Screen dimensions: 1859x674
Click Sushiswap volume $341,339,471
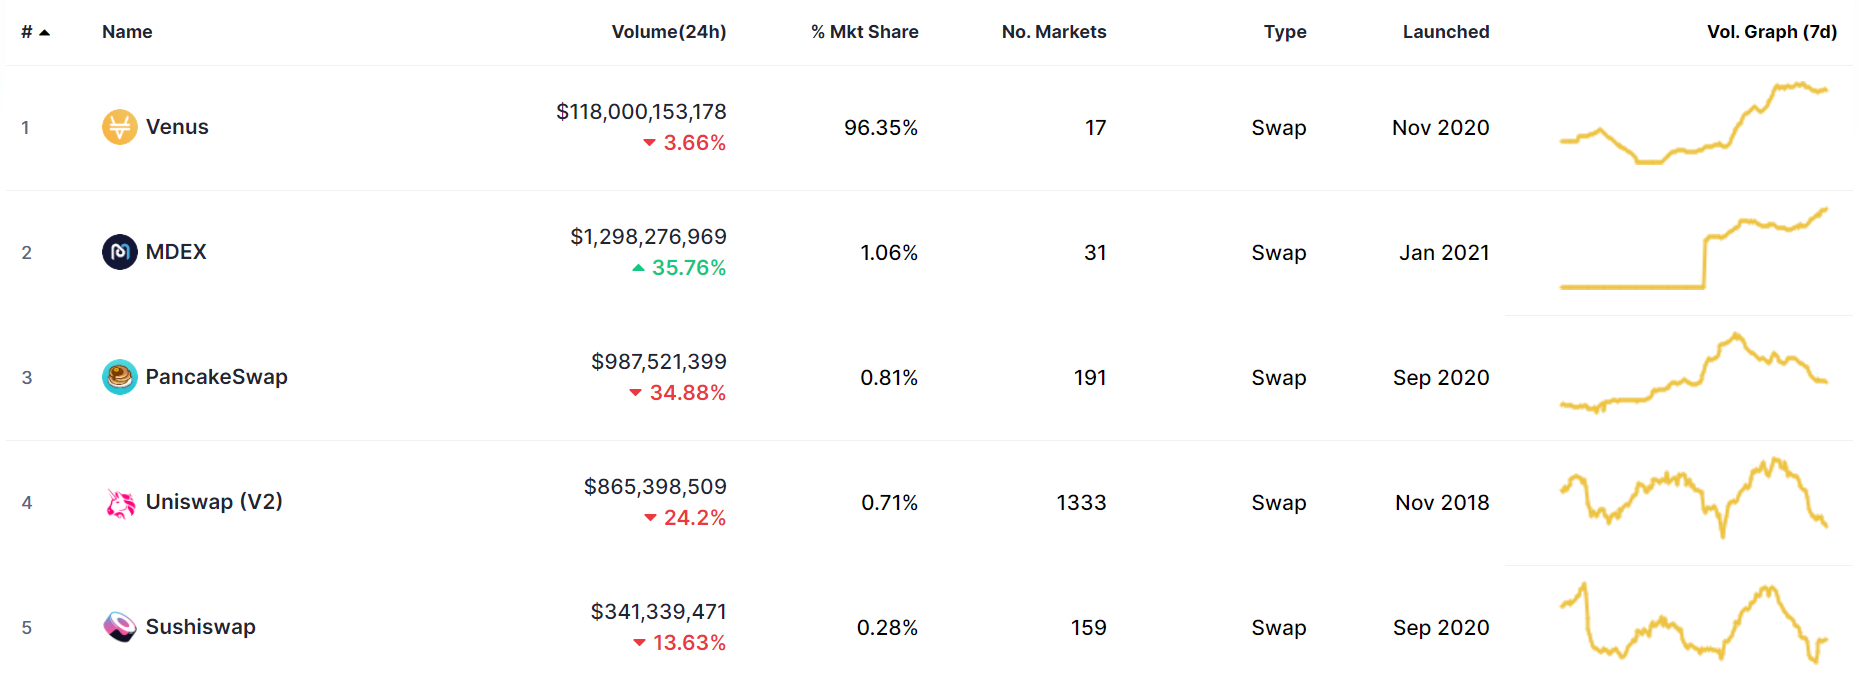point(659,612)
